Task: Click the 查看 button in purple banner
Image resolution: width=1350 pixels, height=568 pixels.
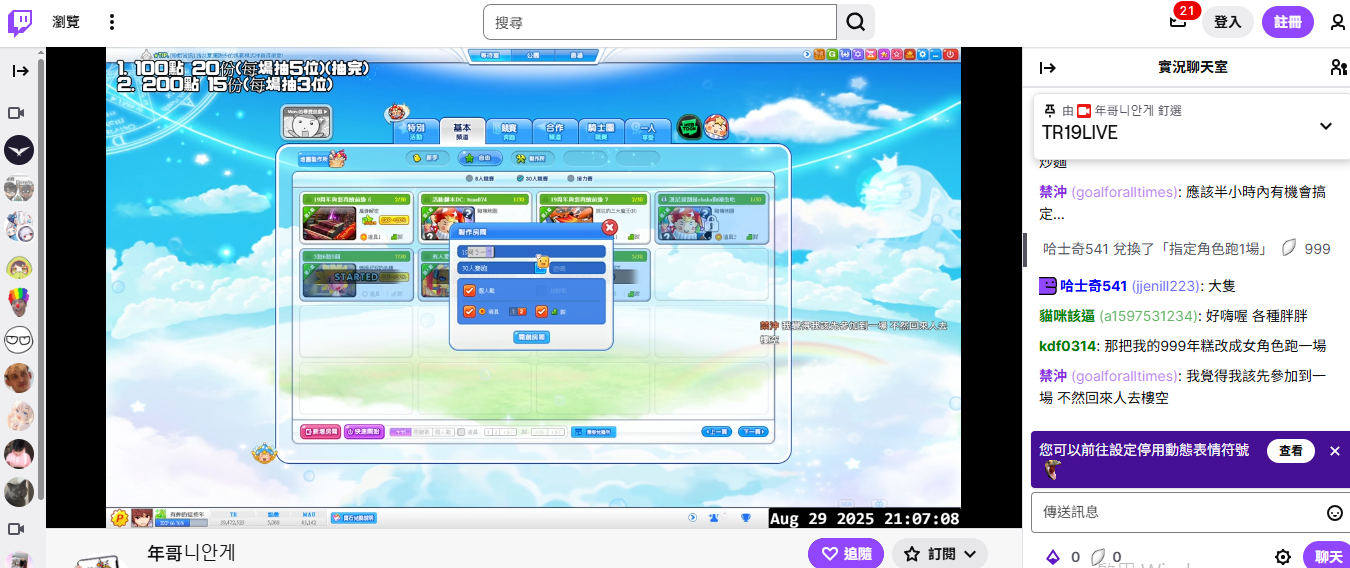Action: tap(1290, 451)
